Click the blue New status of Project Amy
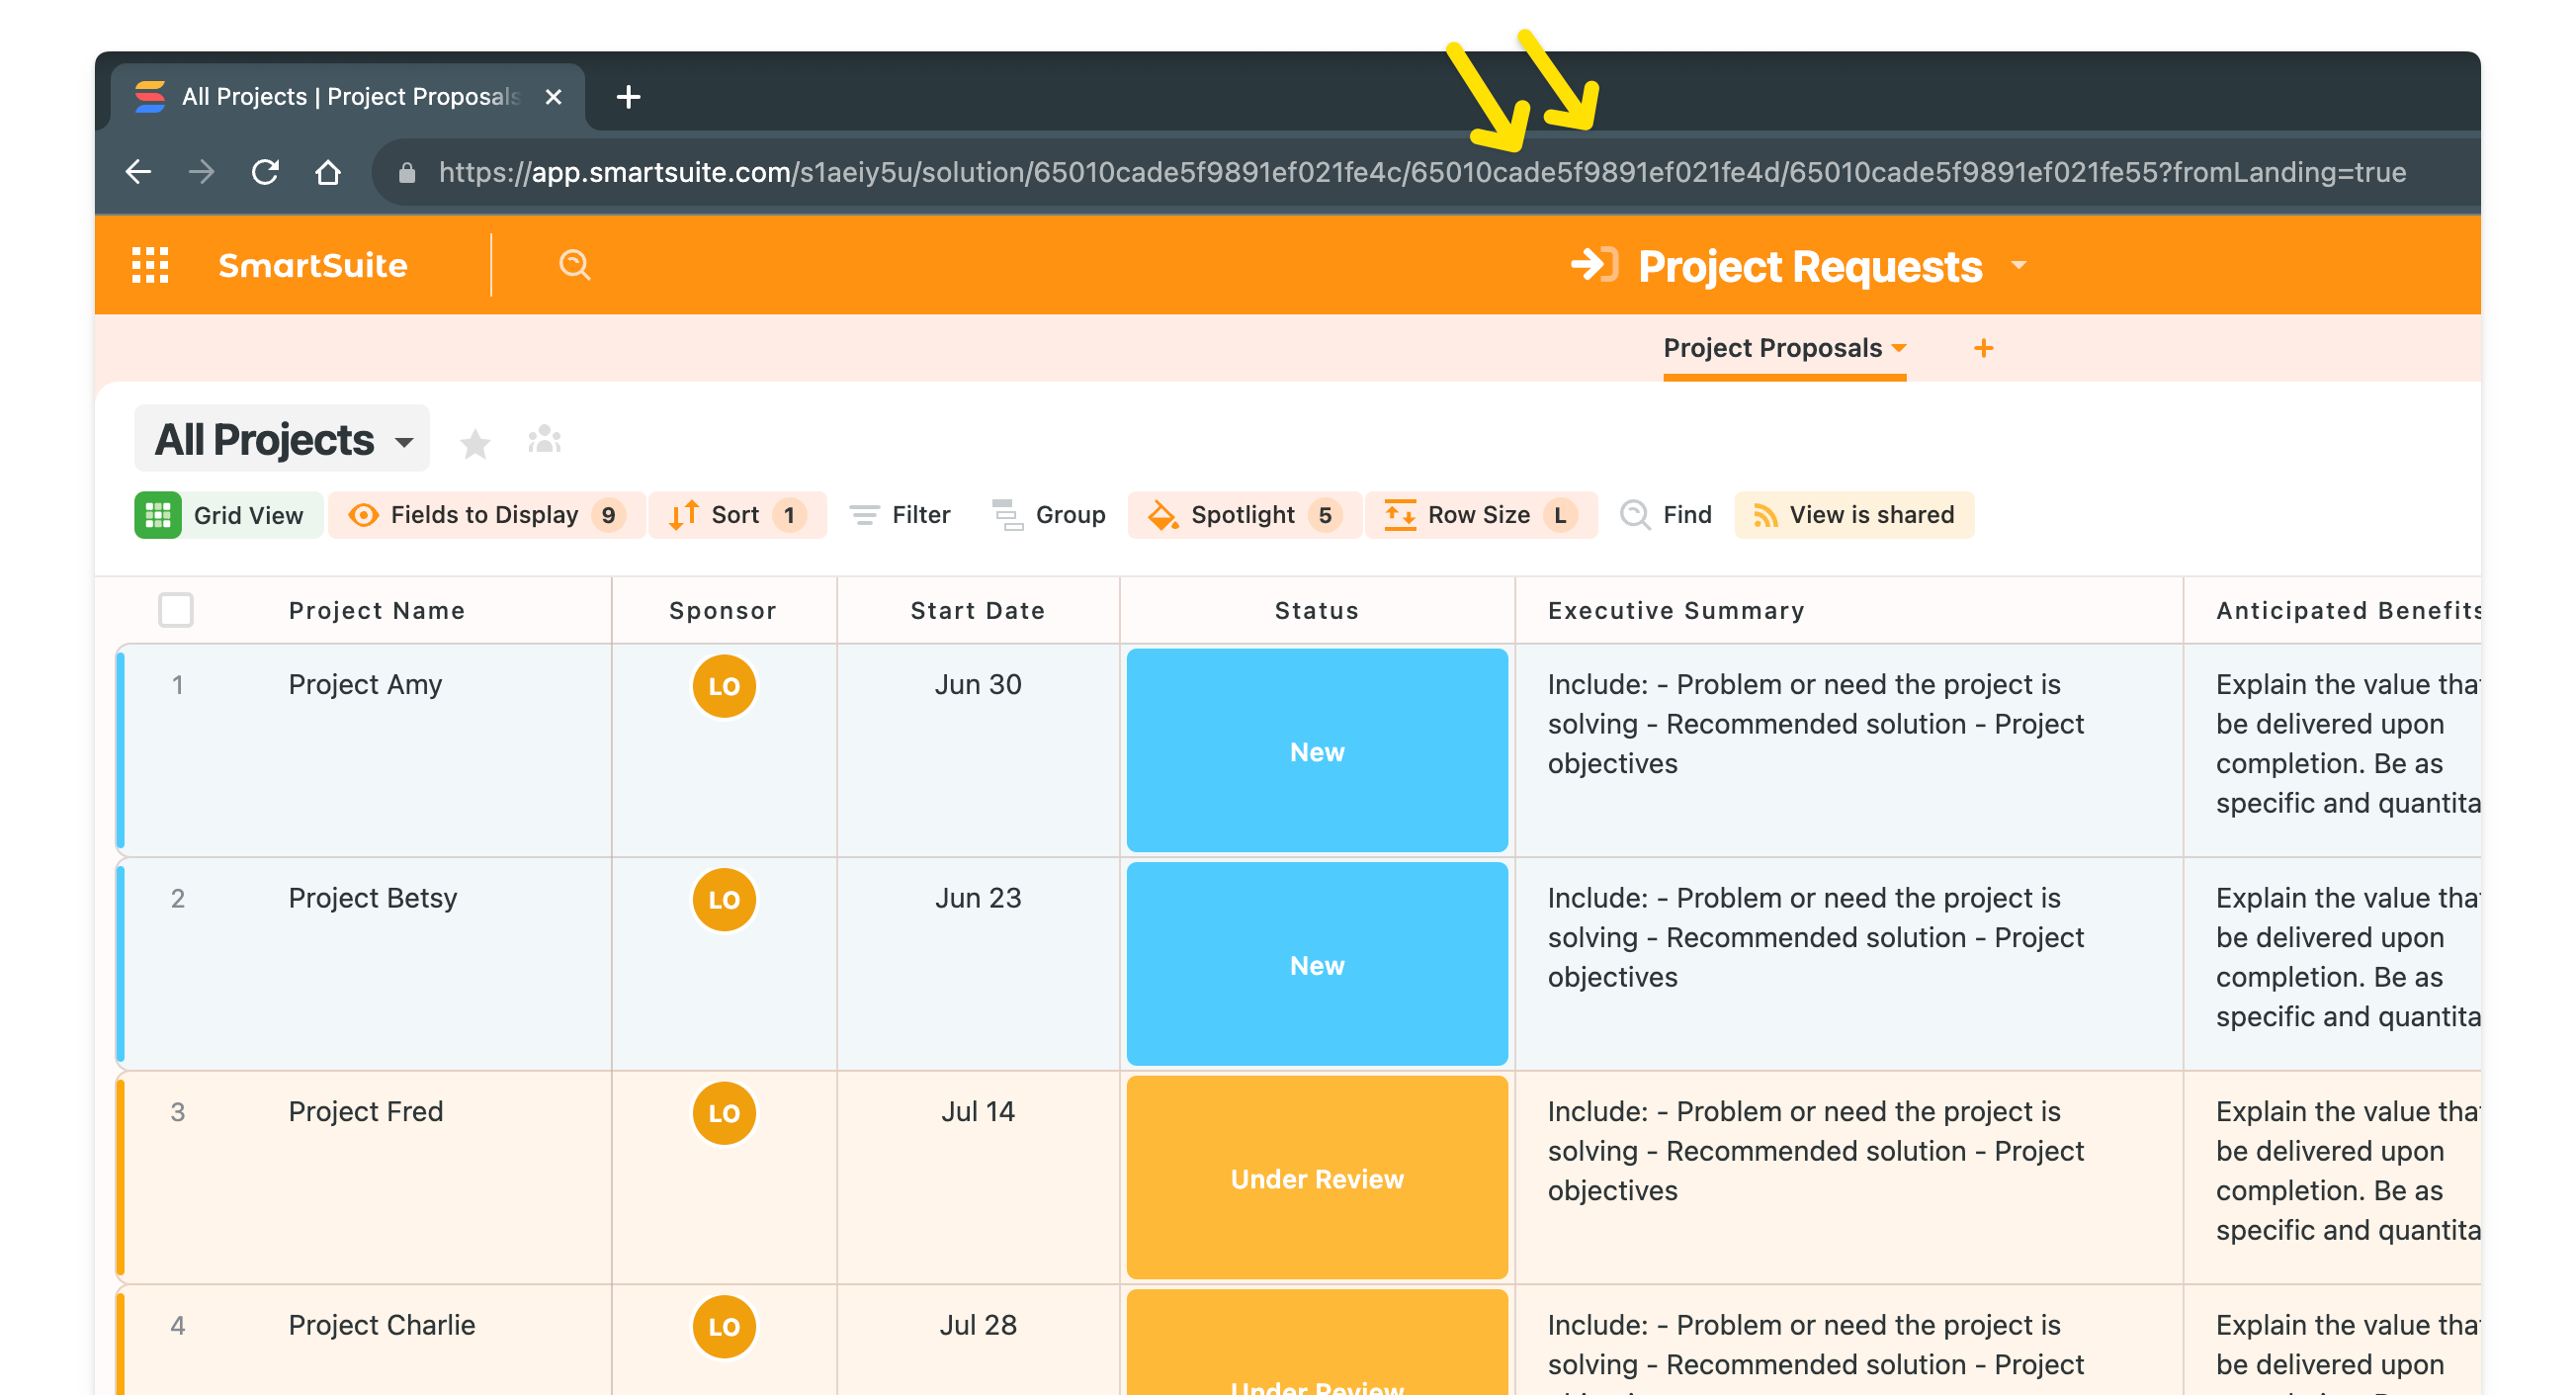The width and height of the screenshot is (2576, 1395). 1316,751
